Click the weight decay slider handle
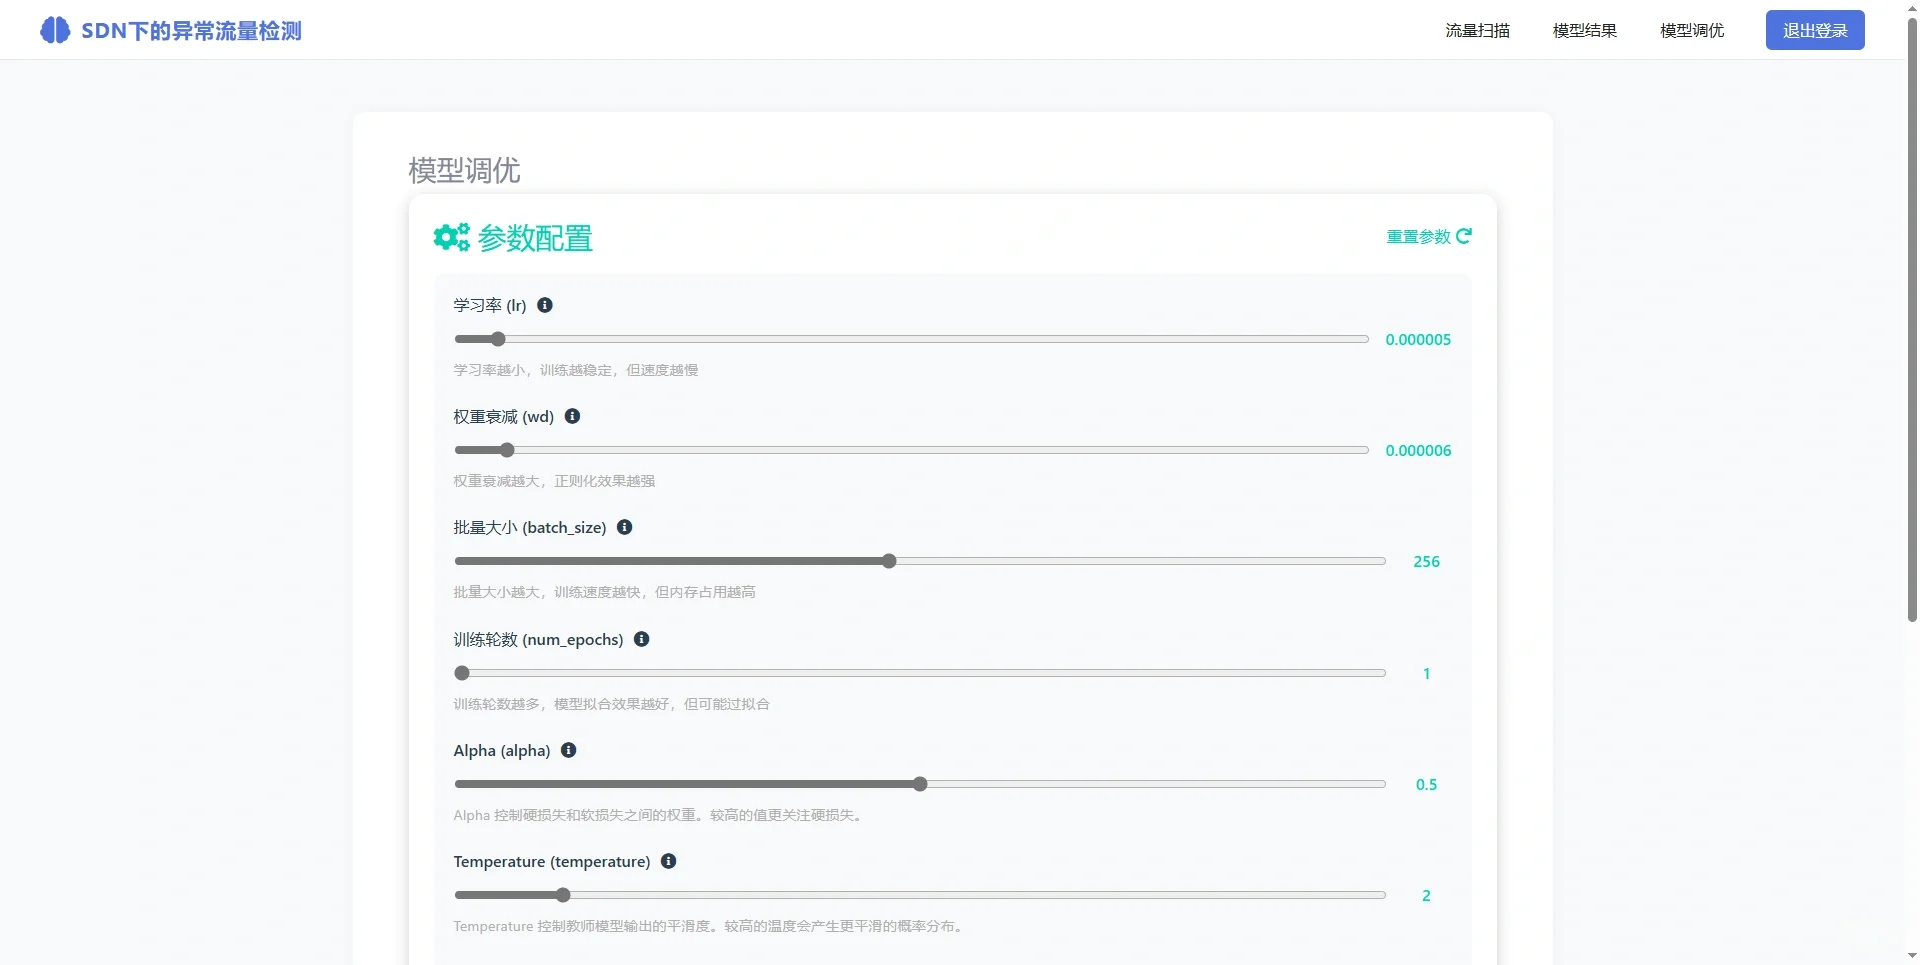This screenshot has width=1920, height=965. coord(507,450)
